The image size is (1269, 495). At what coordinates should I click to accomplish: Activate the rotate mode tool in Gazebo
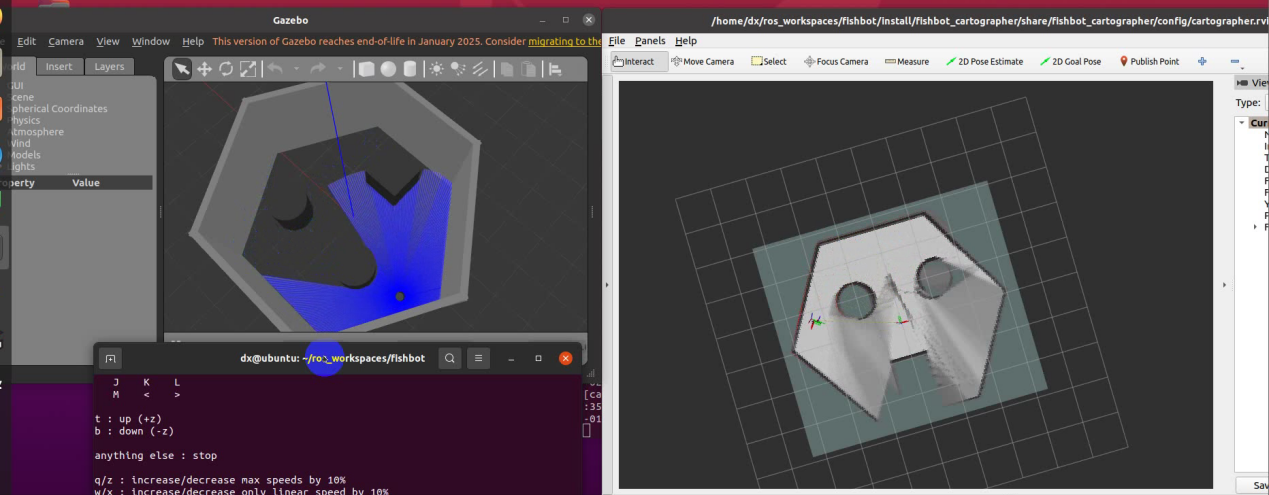[226, 69]
